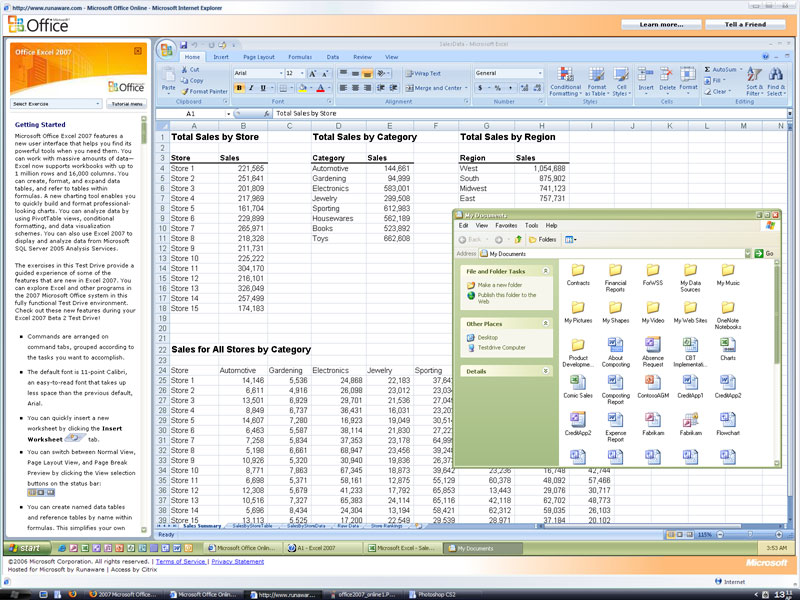Open Sort & Filter menu

(754, 81)
